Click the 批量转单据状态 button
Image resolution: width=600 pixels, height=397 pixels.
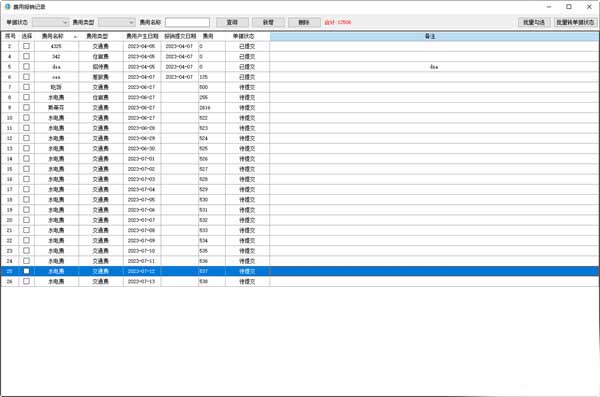tap(575, 22)
